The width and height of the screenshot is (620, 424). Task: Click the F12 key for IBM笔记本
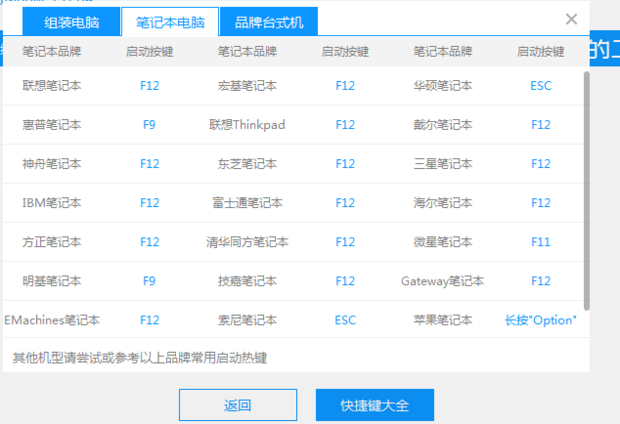149,203
